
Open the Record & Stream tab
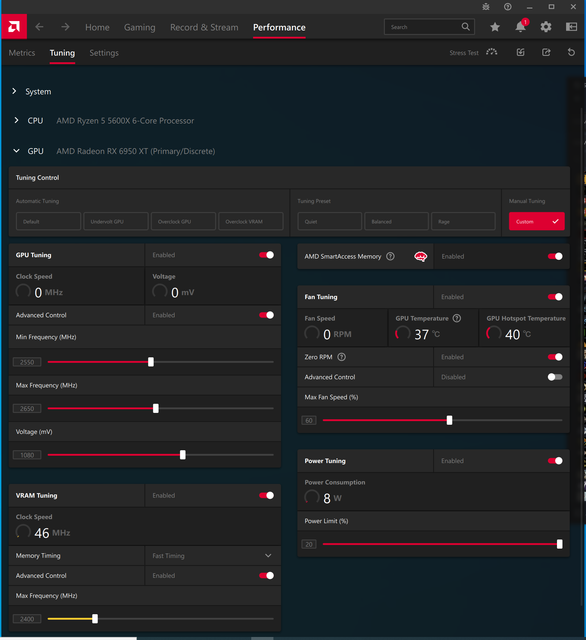(204, 27)
